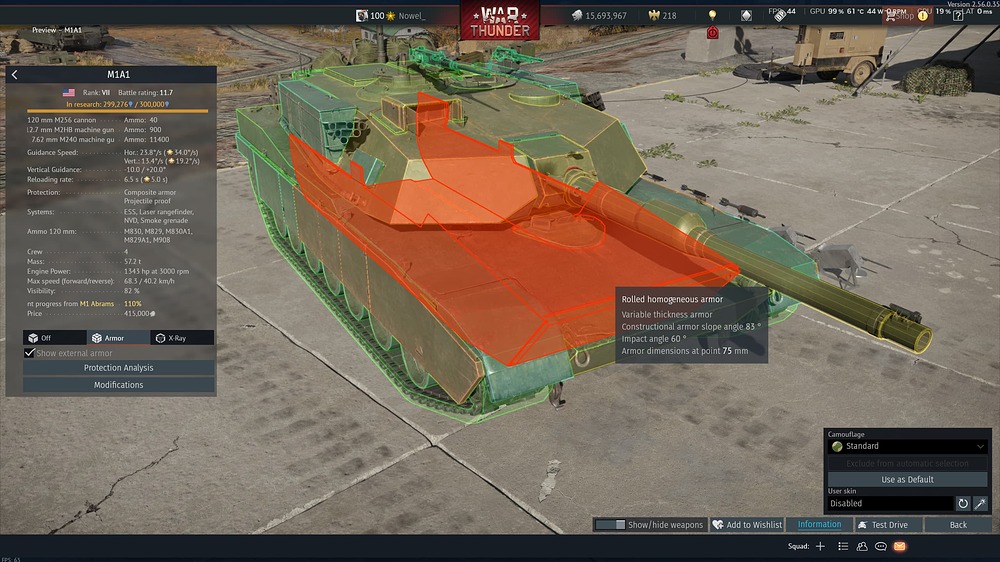1000x562 pixels.
Task: Click the Back button
Action: tap(958, 524)
